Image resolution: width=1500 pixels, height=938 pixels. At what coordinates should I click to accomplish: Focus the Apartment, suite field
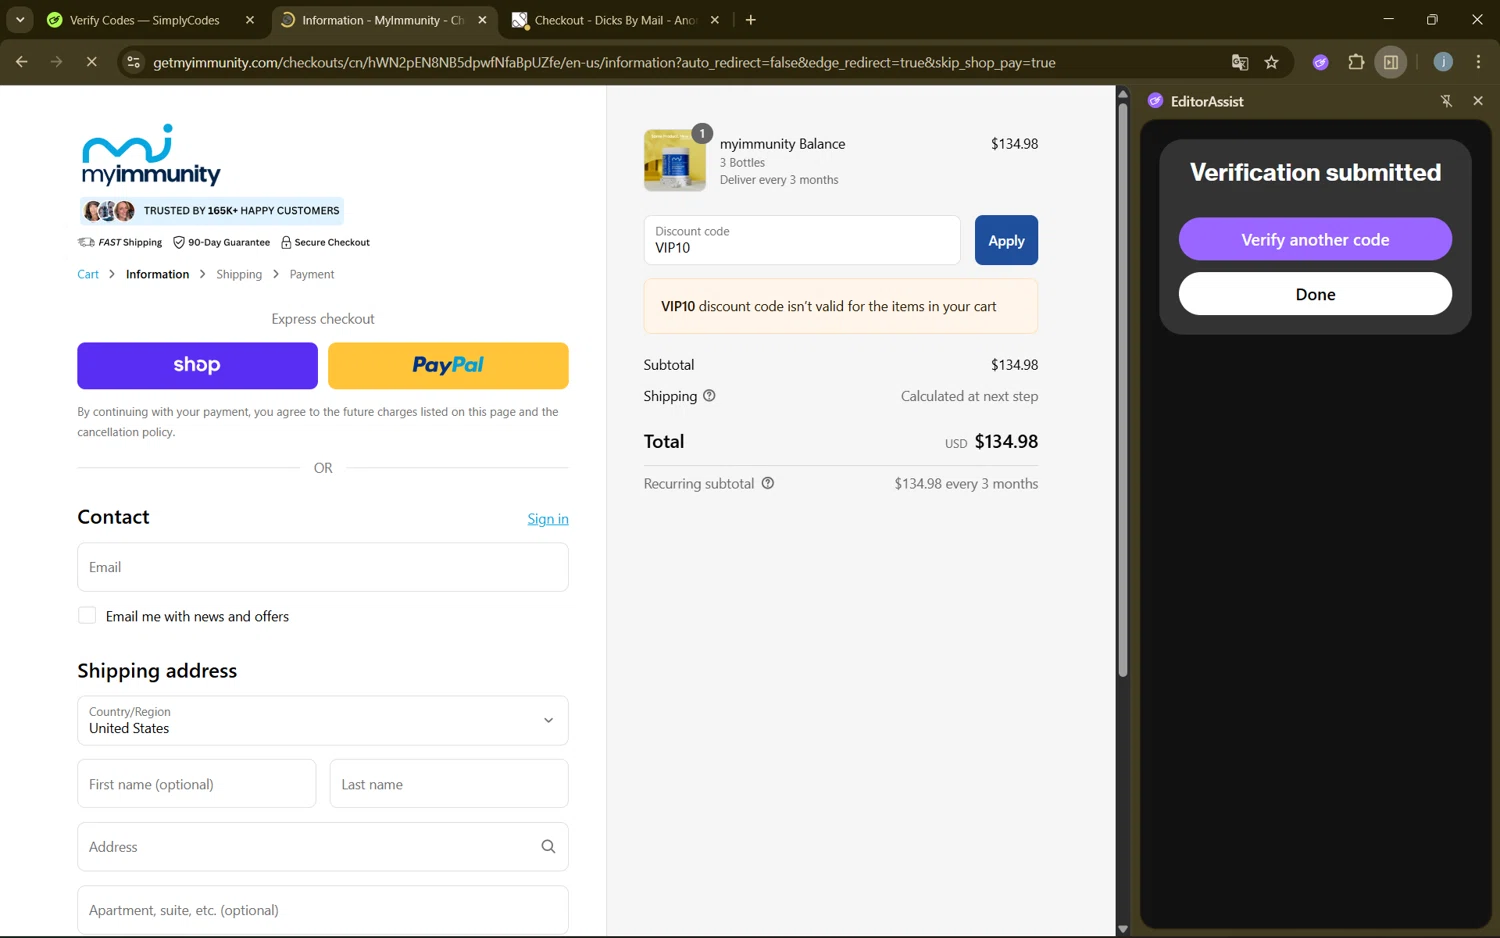coord(323,910)
